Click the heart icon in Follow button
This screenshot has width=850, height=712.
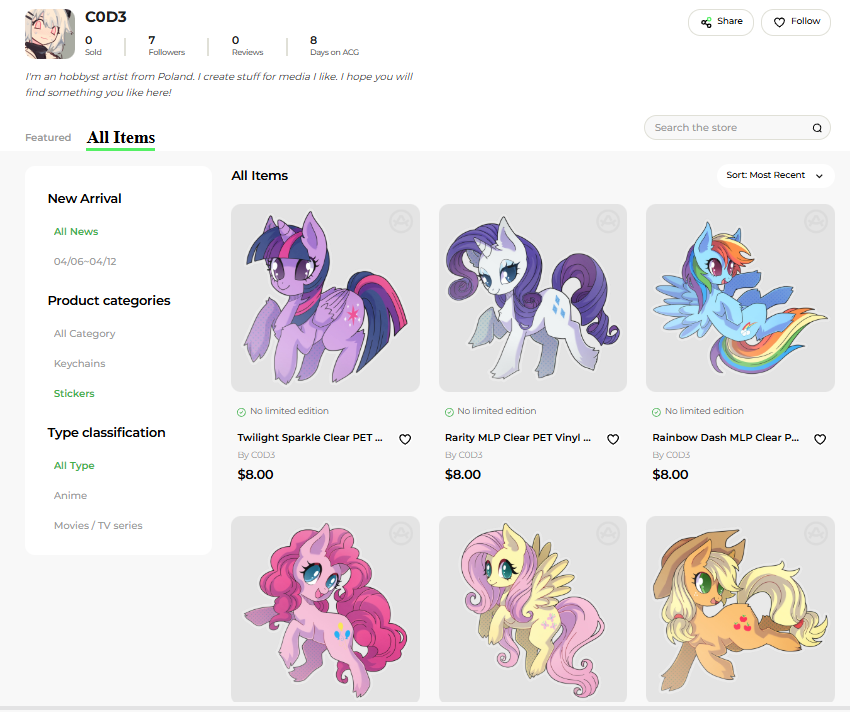779,22
